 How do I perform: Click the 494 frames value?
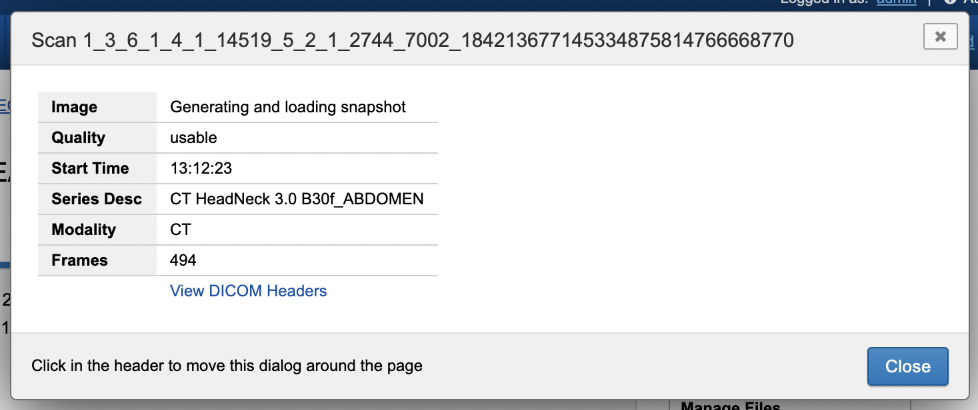click(184, 260)
